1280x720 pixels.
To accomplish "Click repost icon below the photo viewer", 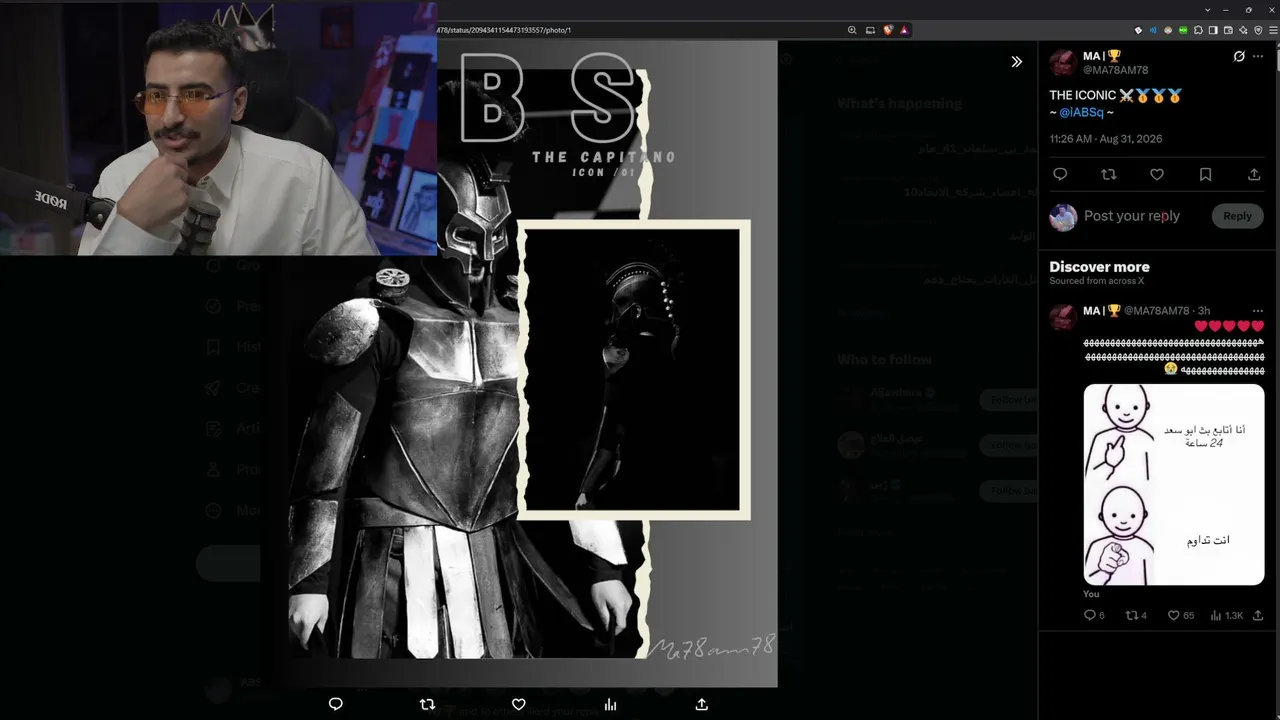I will [427, 704].
